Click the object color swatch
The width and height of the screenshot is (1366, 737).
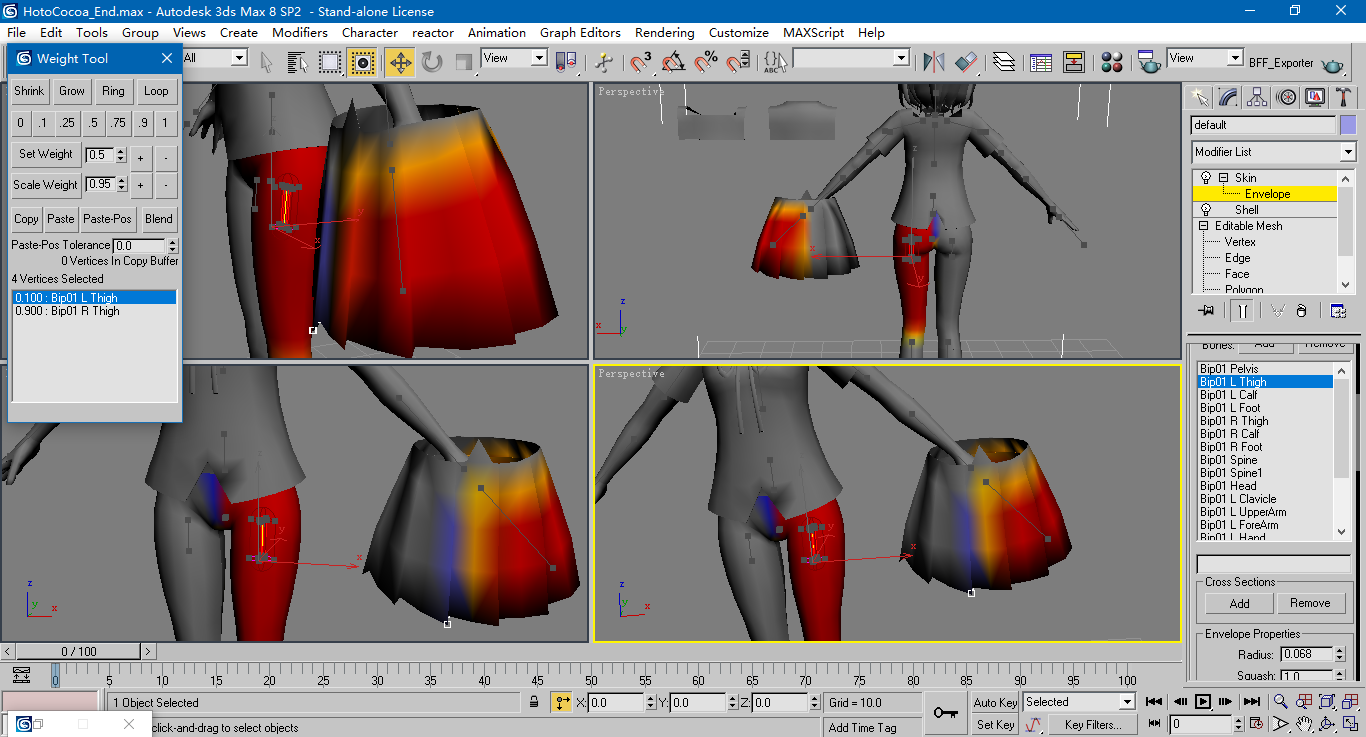[1348, 125]
